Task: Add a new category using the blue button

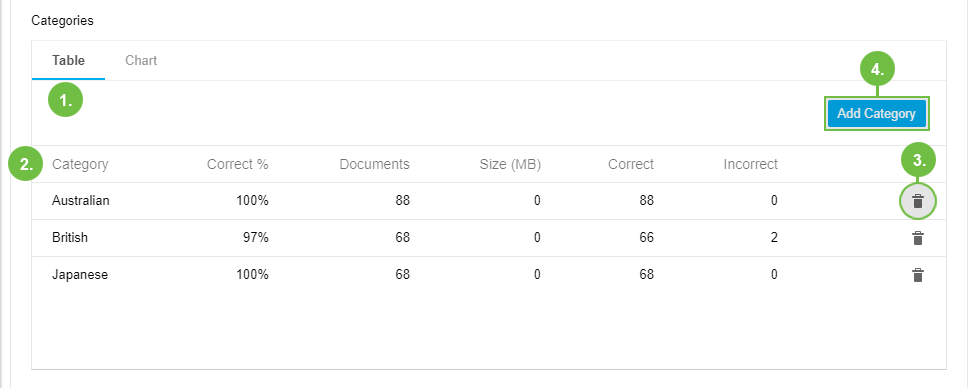Action: [877, 113]
